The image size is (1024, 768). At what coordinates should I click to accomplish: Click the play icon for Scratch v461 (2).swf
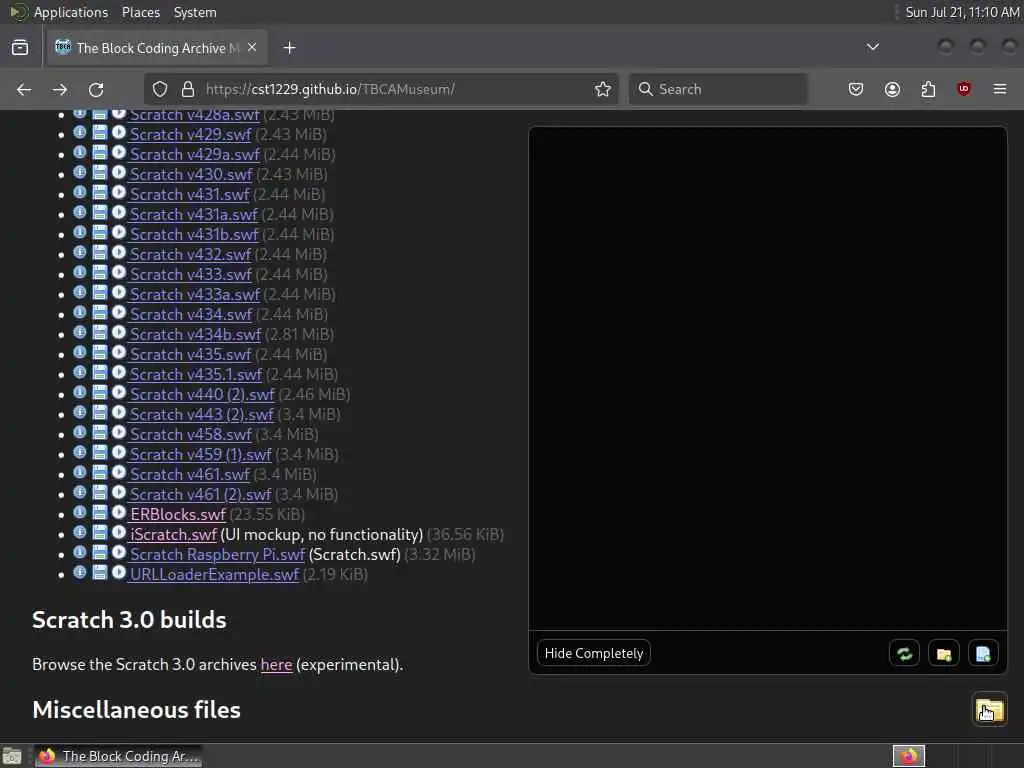[119, 492]
